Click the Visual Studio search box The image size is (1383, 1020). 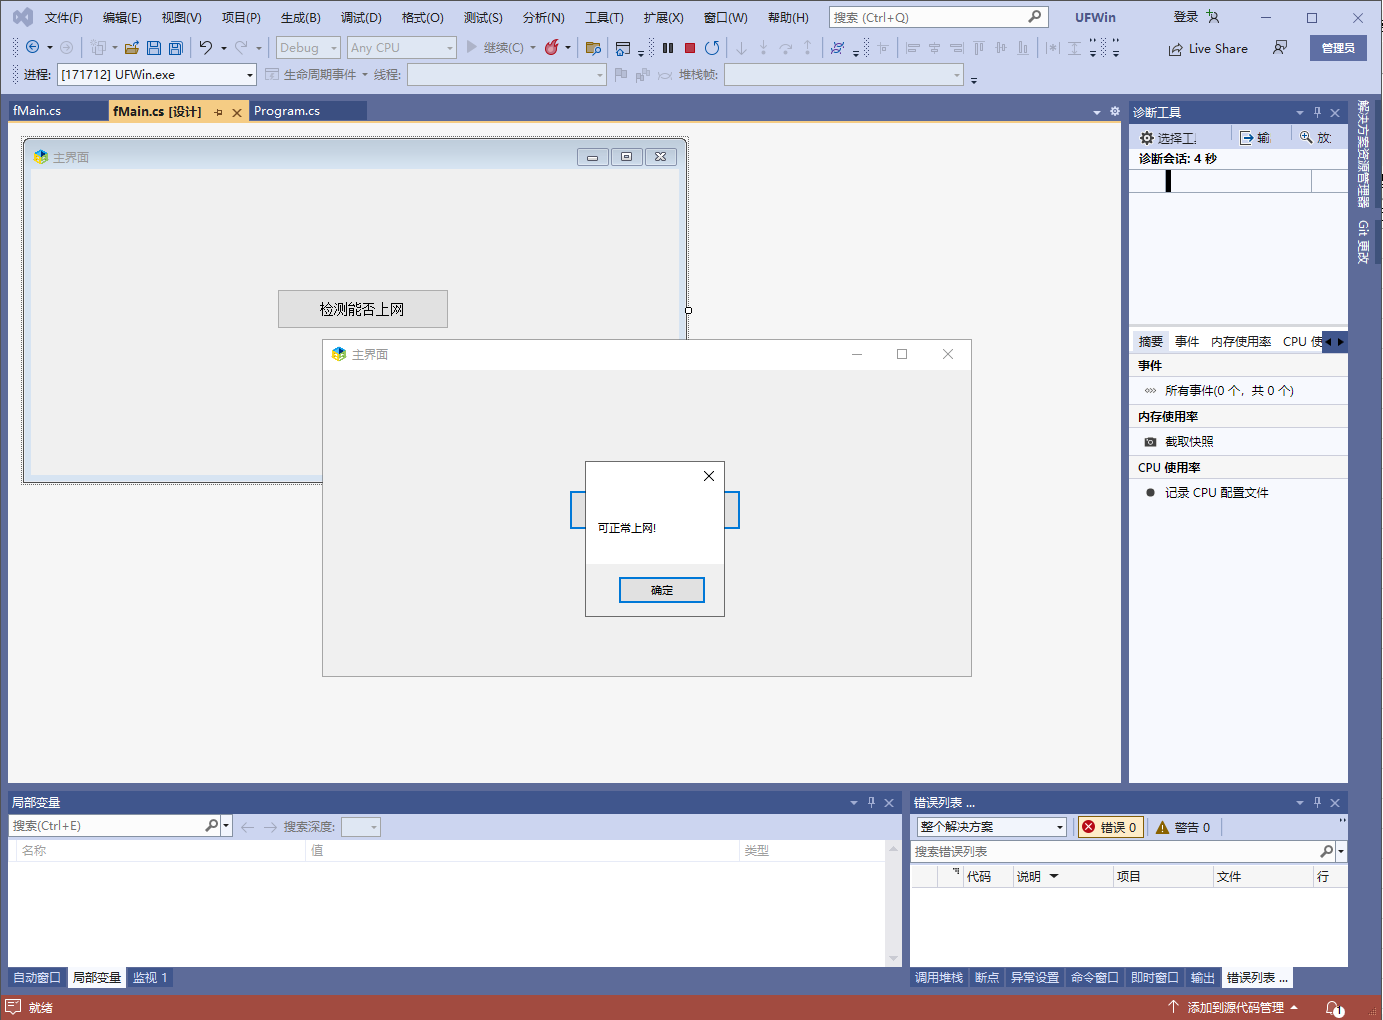[x=938, y=17]
